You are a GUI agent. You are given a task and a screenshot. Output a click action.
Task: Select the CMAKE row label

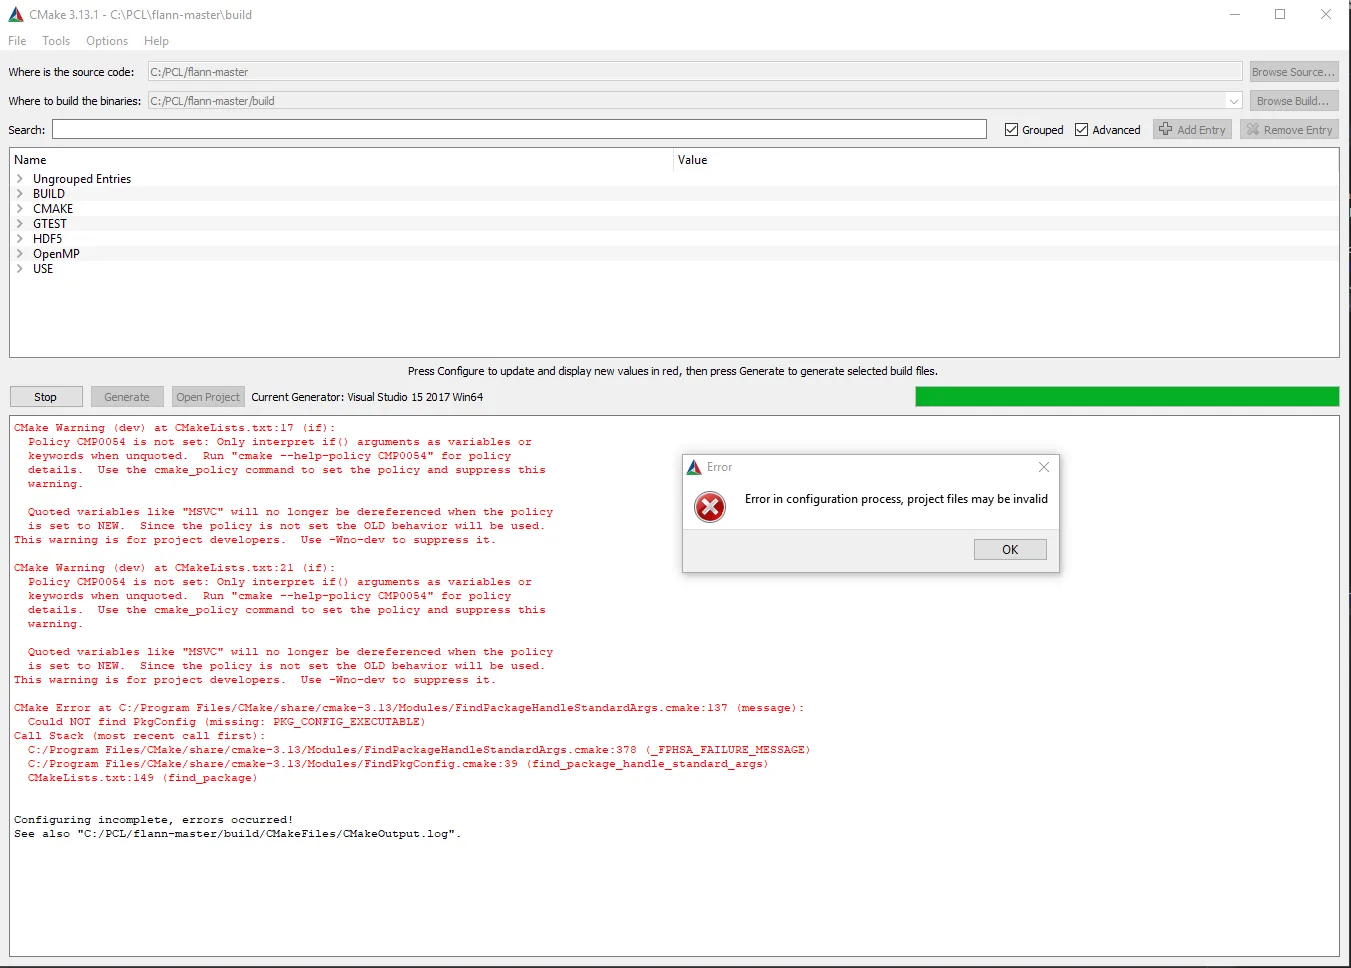click(53, 209)
